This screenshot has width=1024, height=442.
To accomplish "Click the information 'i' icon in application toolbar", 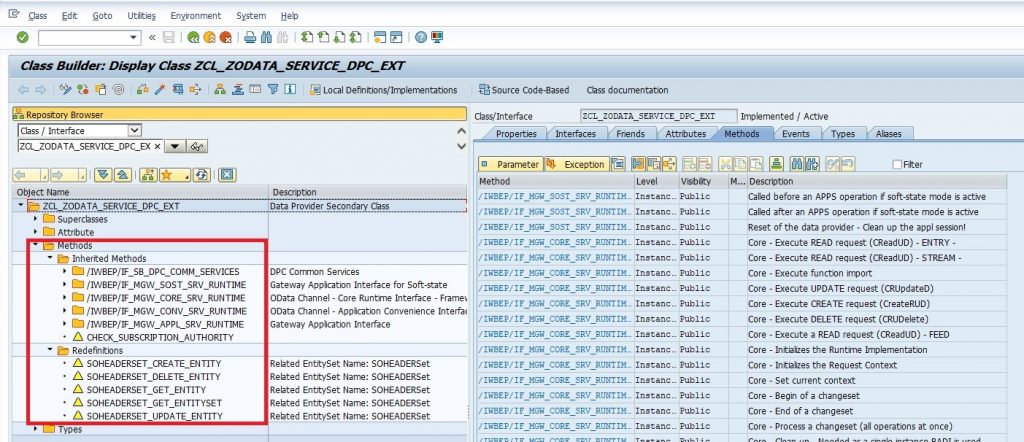I will coord(291,89).
